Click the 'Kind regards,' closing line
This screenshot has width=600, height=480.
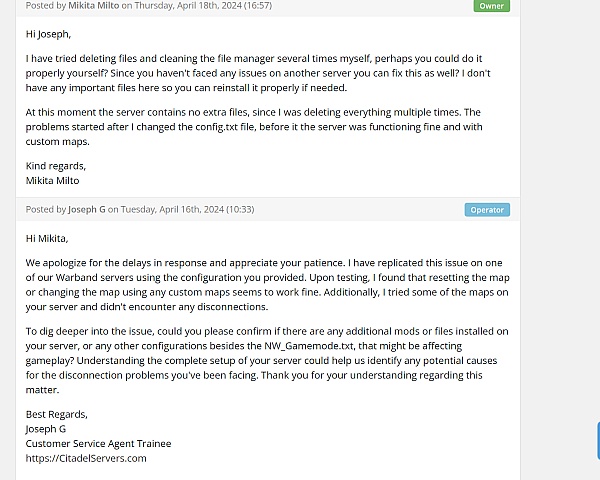pyautogui.click(x=56, y=166)
